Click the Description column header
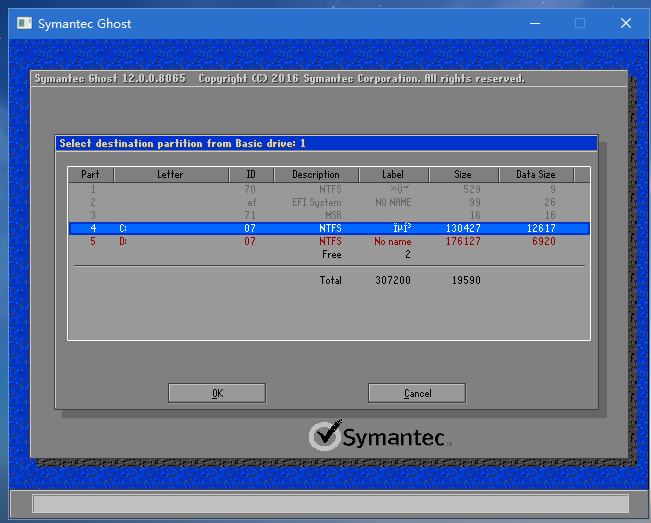The width and height of the screenshot is (651, 523). point(316,175)
